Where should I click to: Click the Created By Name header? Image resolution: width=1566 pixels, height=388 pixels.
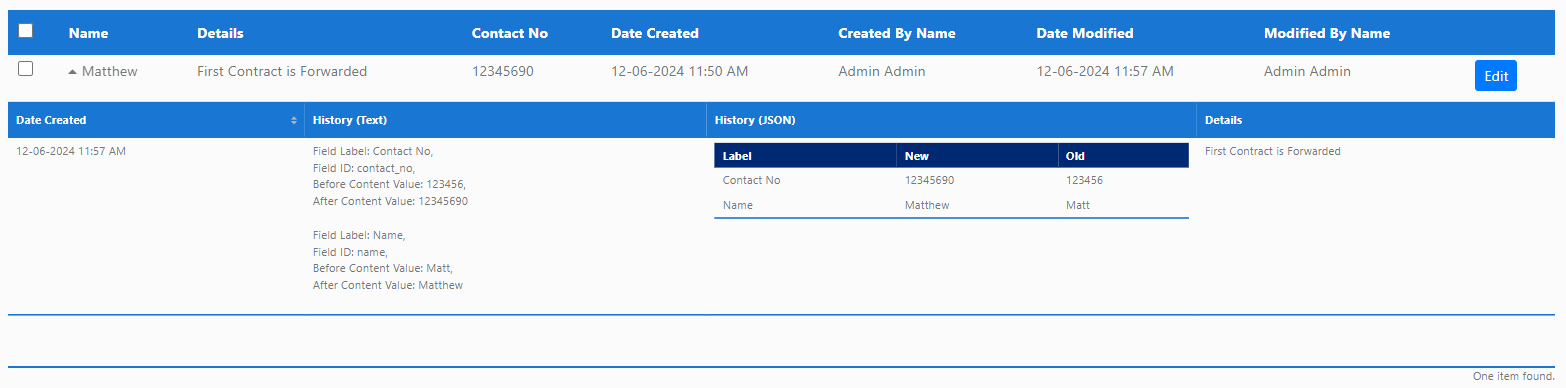(897, 33)
